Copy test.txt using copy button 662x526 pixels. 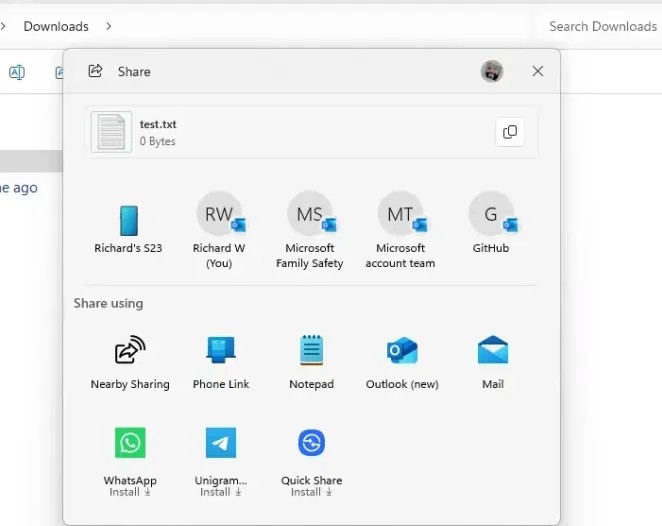pos(510,132)
